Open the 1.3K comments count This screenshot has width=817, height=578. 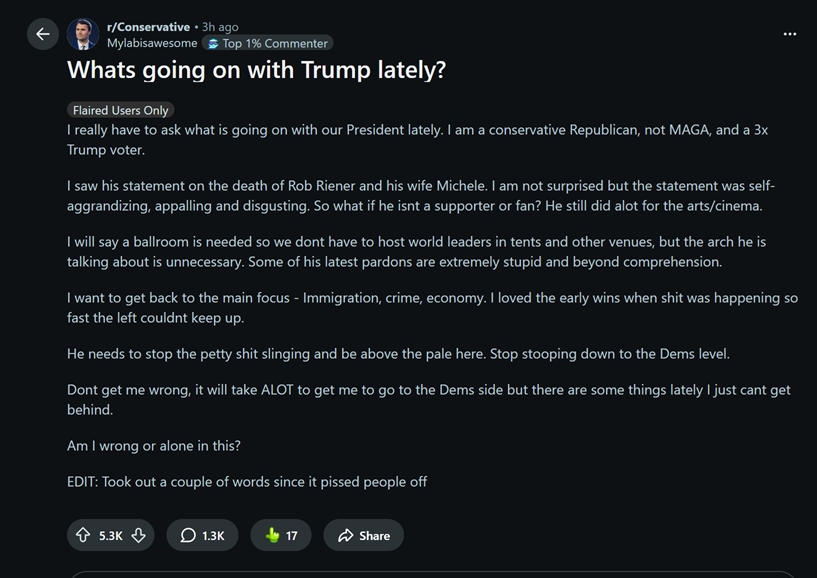point(213,536)
